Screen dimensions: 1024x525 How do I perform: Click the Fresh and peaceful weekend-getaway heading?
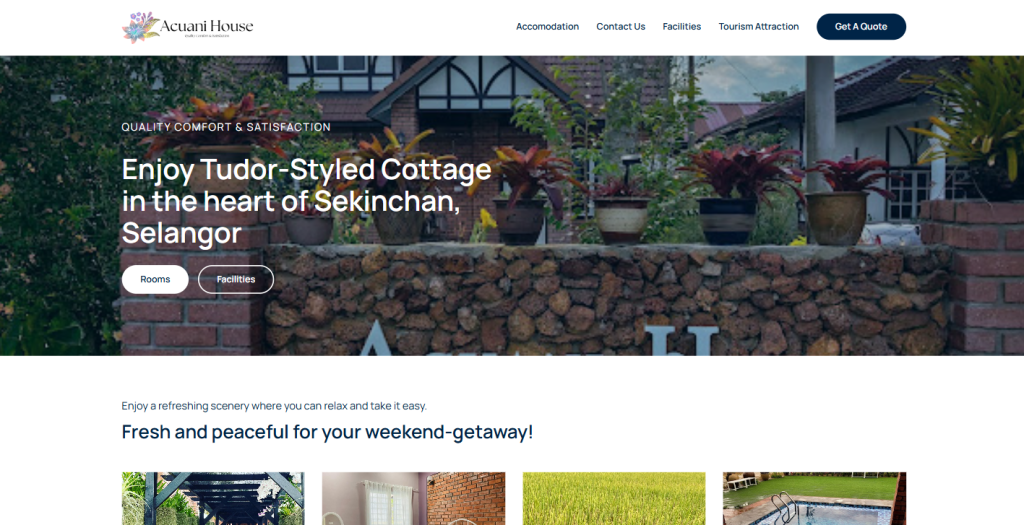click(x=327, y=432)
